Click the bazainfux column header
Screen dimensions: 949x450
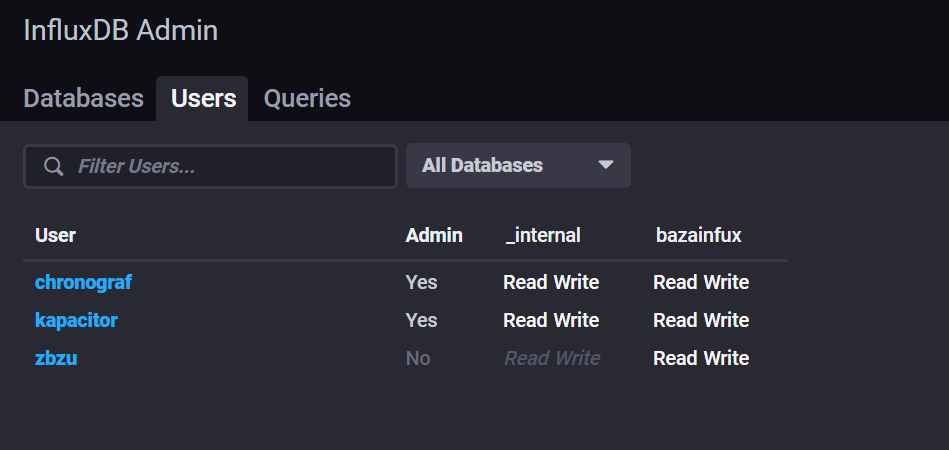pos(698,235)
